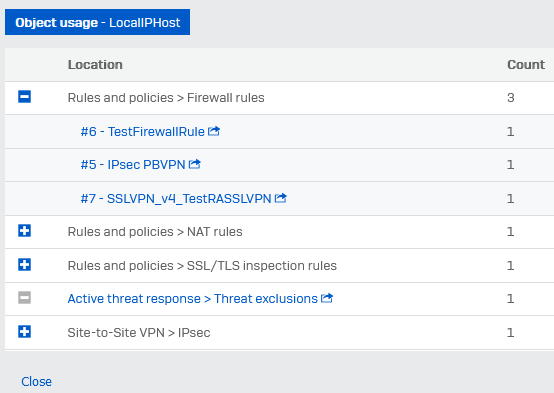
Task: Open external link icon beside SSLVPN_v4_TestRASSLVPN
Action: (x=281, y=198)
